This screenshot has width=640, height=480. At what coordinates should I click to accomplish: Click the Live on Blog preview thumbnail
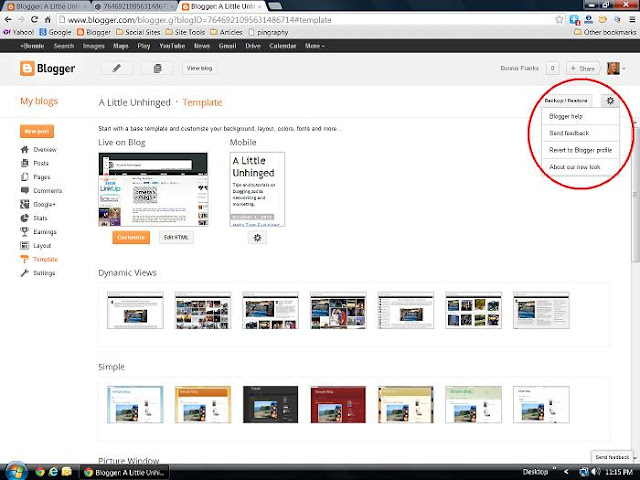coord(153,189)
